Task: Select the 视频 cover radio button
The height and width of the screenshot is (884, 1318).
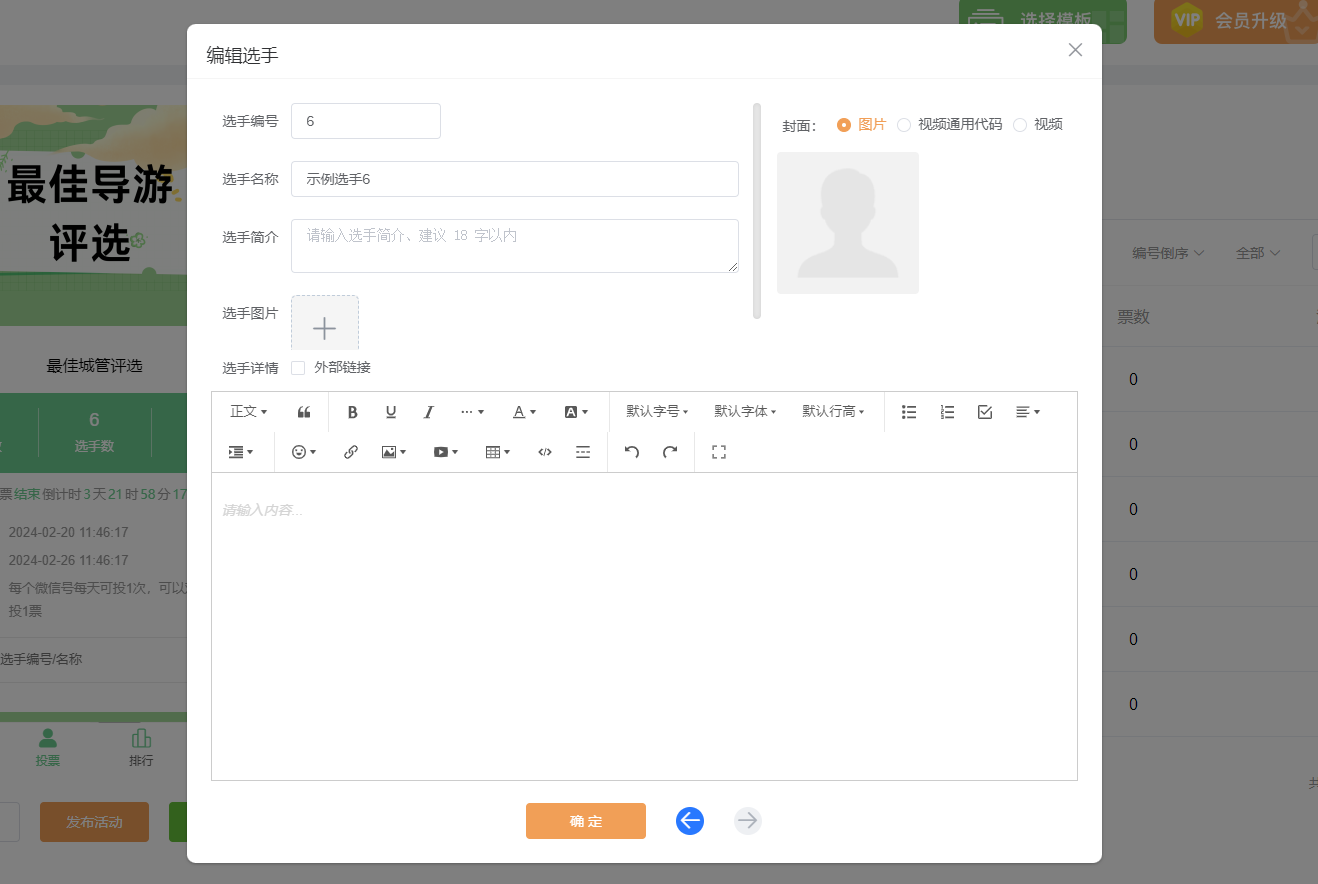Action: pos(1020,125)
